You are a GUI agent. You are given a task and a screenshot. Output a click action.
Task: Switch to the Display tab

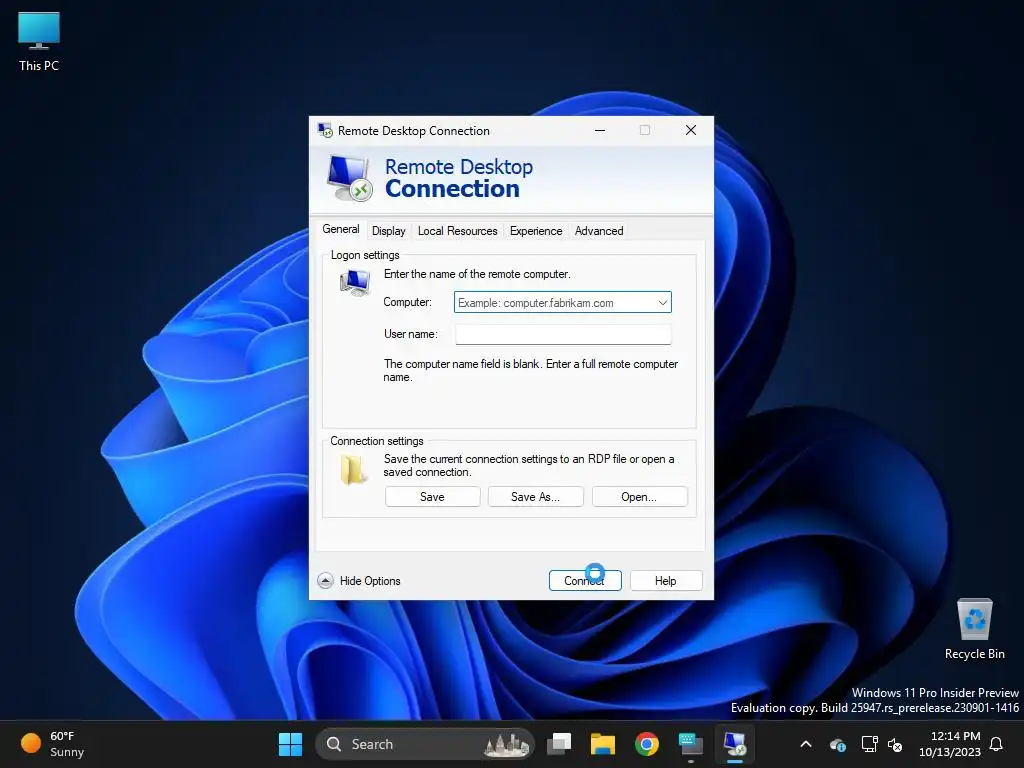coord(389,231)
